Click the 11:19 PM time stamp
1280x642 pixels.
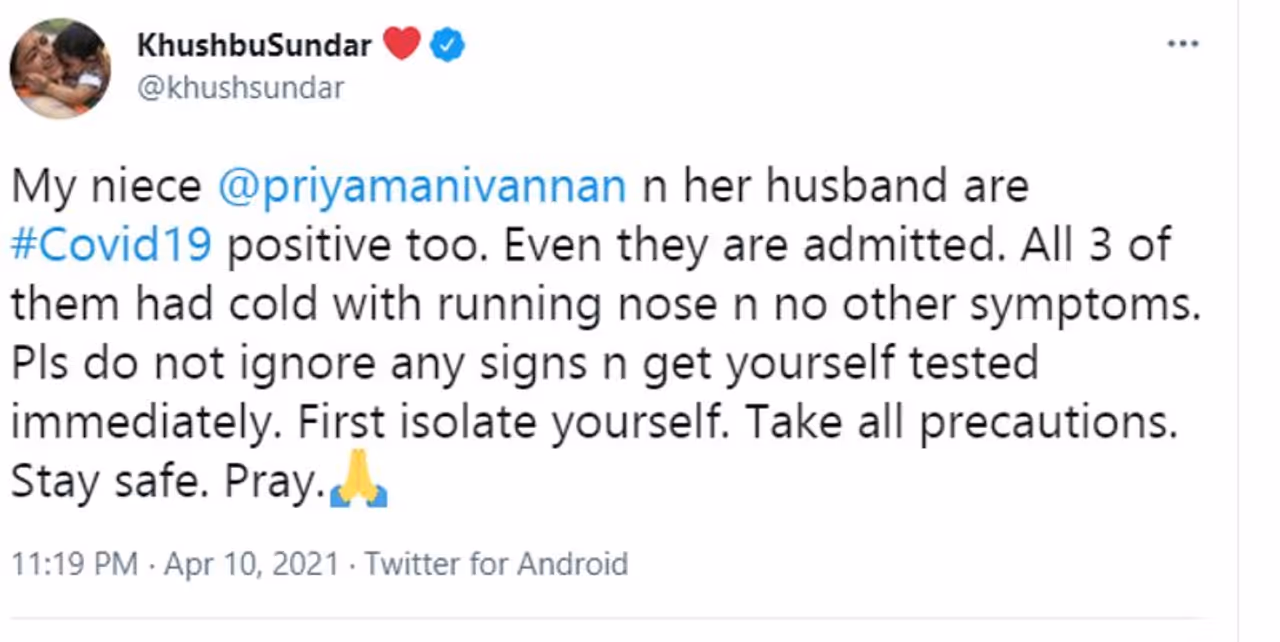point(73,564)
